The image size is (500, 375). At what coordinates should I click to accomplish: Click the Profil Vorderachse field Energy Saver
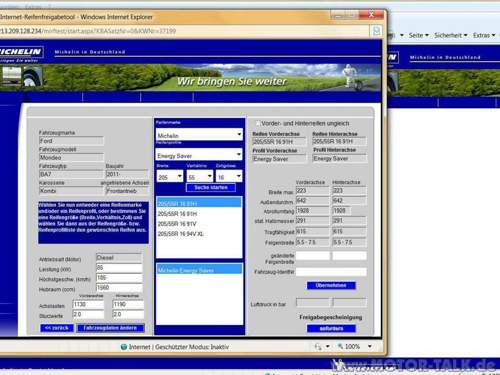(x=279, y=159)
